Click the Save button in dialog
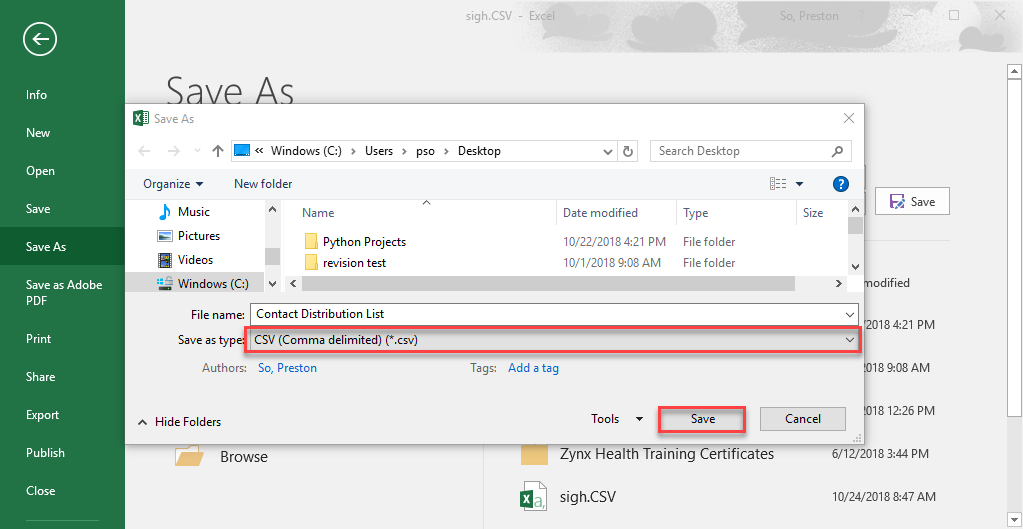 703,419
